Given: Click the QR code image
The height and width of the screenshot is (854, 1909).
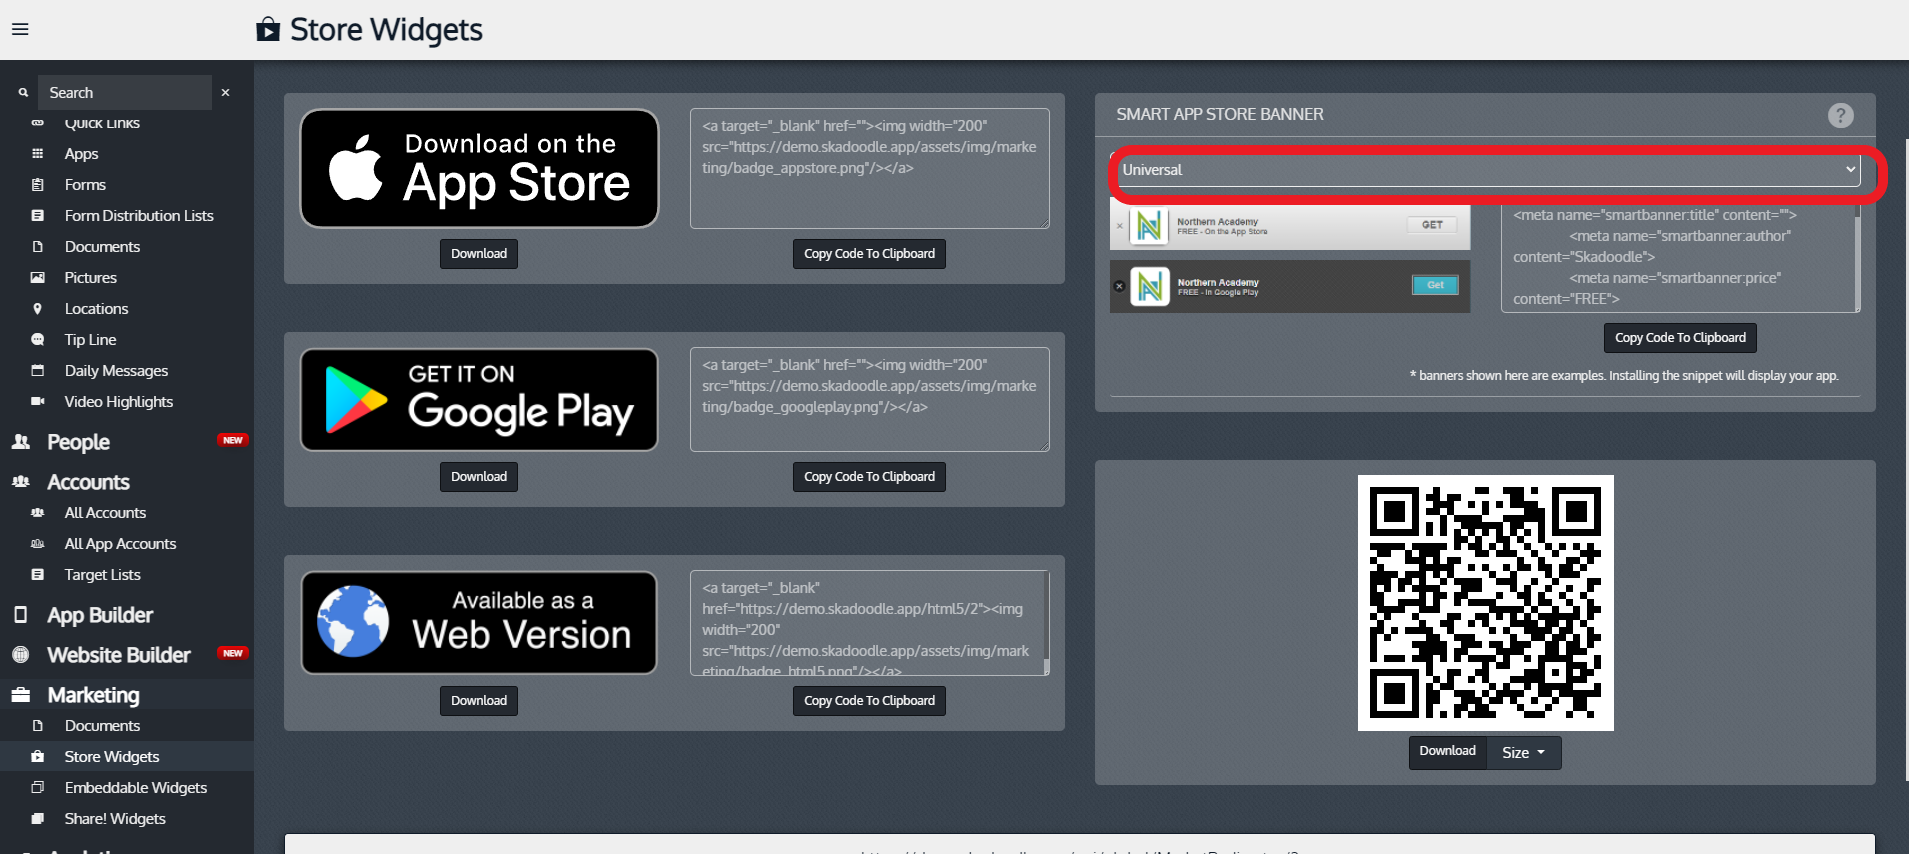Looking at the screenshot, I should pyautogui.click(x=1485, y=603).
